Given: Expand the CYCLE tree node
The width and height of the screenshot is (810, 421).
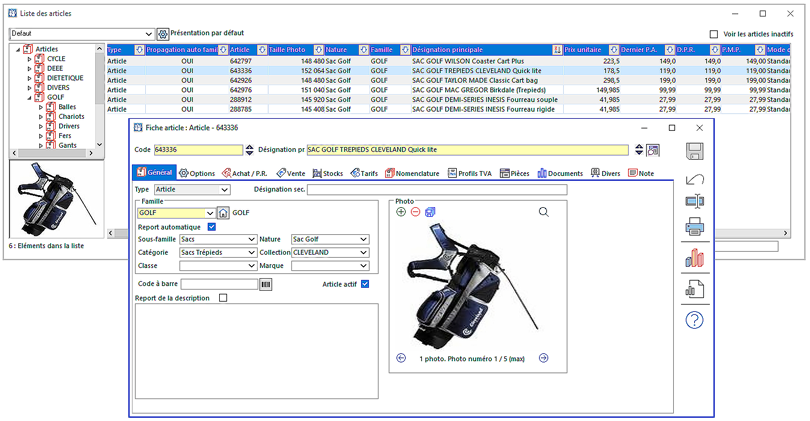Looking at the screenshot, I should (30, 59).
